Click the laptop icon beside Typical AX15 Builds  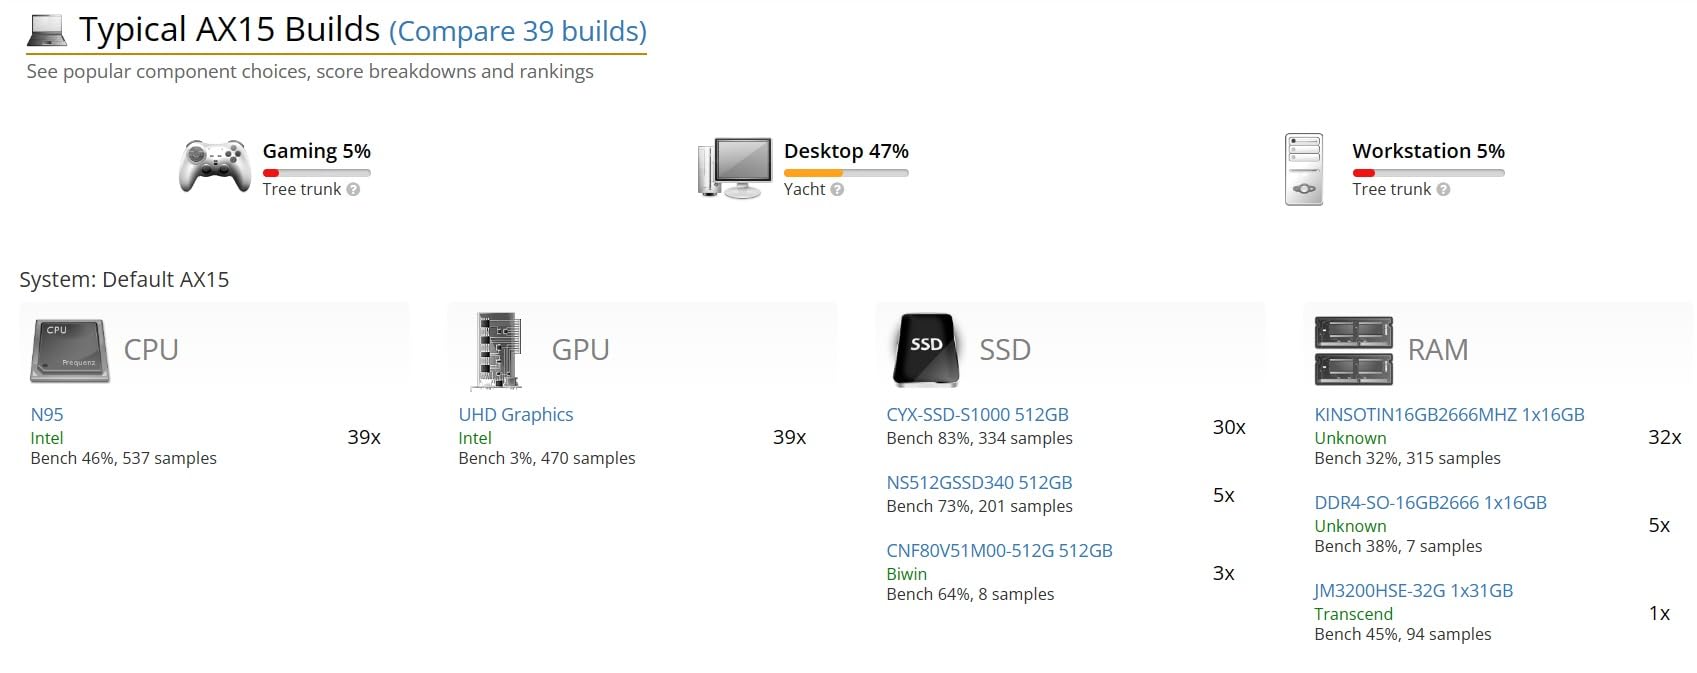[46, 31]
